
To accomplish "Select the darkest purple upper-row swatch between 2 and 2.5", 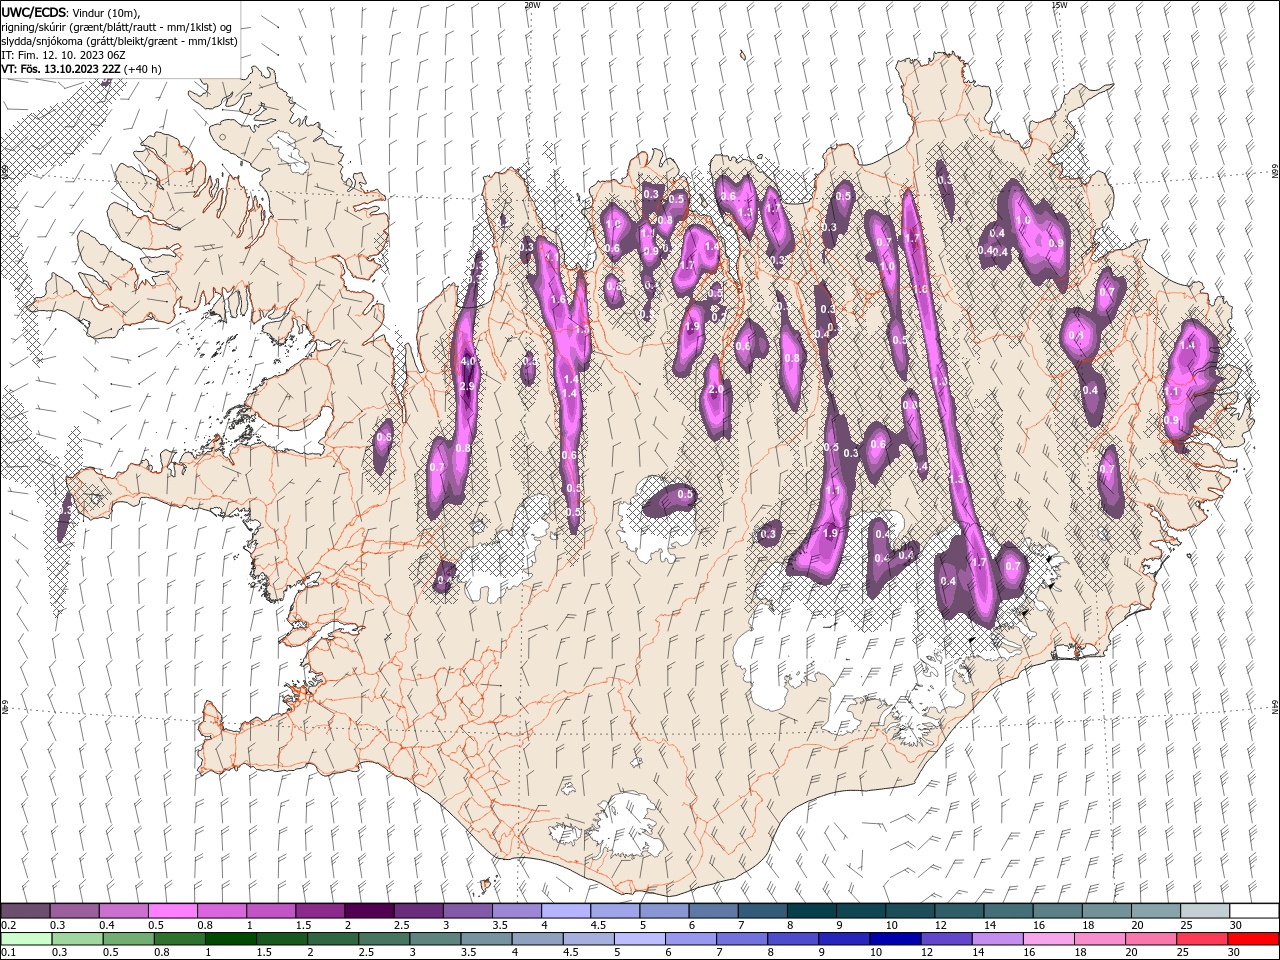I will [x=368, y=911].
